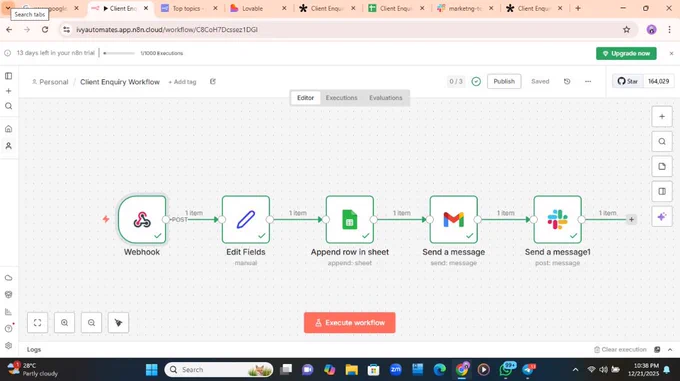Create new item from sidebar plus
This screenshot has height=381, width=680.
tap(8, 91)
